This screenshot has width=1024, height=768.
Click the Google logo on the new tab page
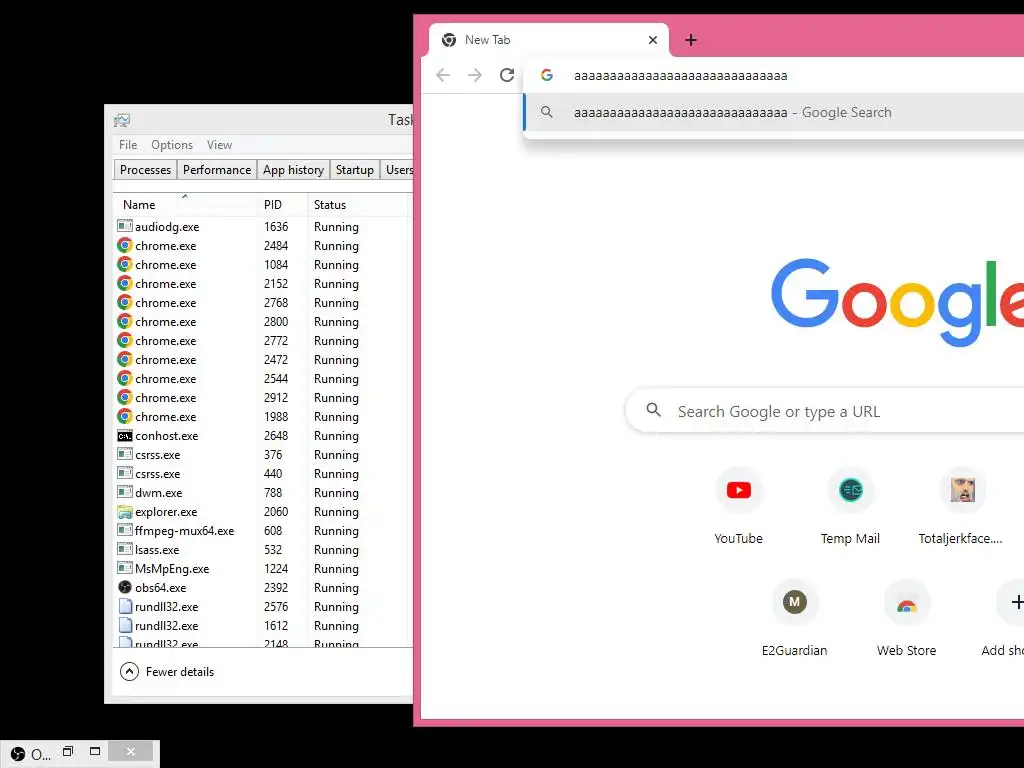pos(897,302)
